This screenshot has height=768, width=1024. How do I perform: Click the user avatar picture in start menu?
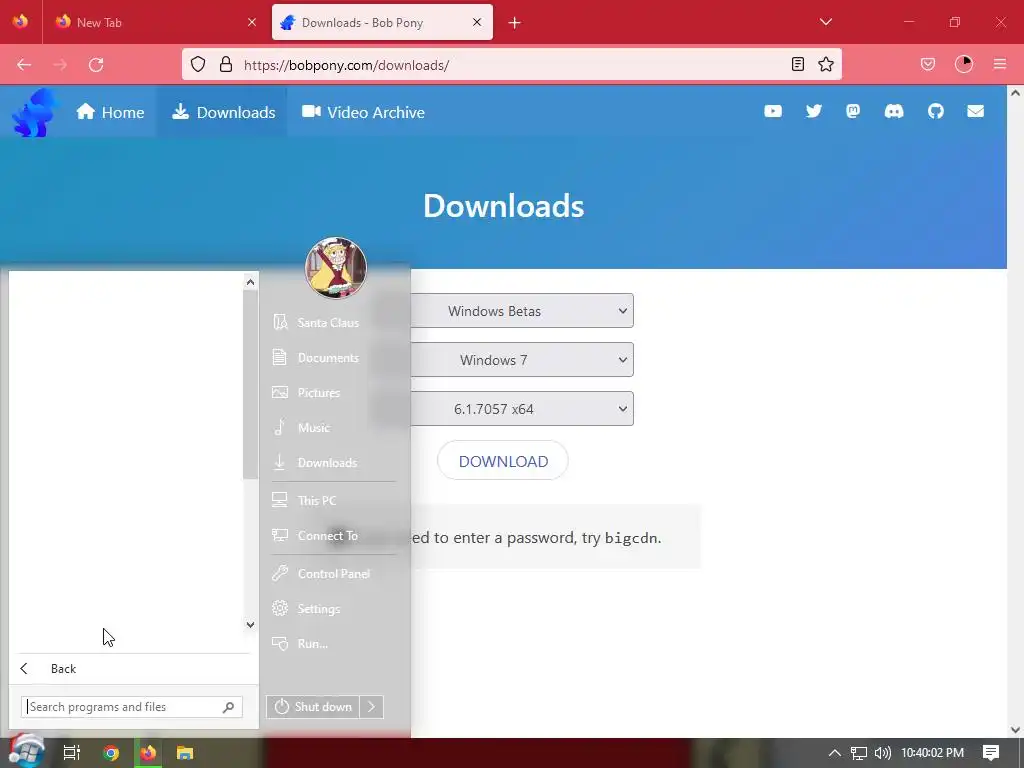tap(336, 268)
